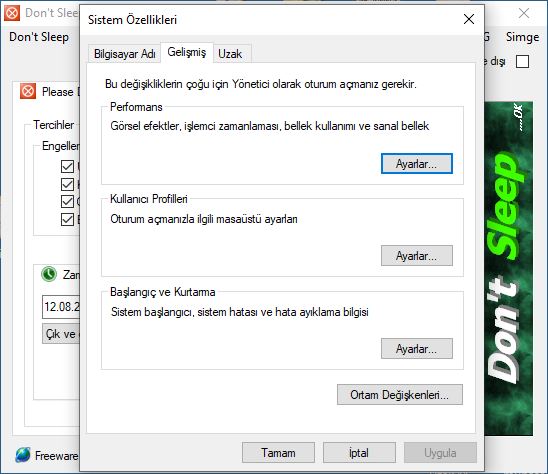Toggle the second checkbox under Engelle
548x474 pixels.
click(67, 184)
